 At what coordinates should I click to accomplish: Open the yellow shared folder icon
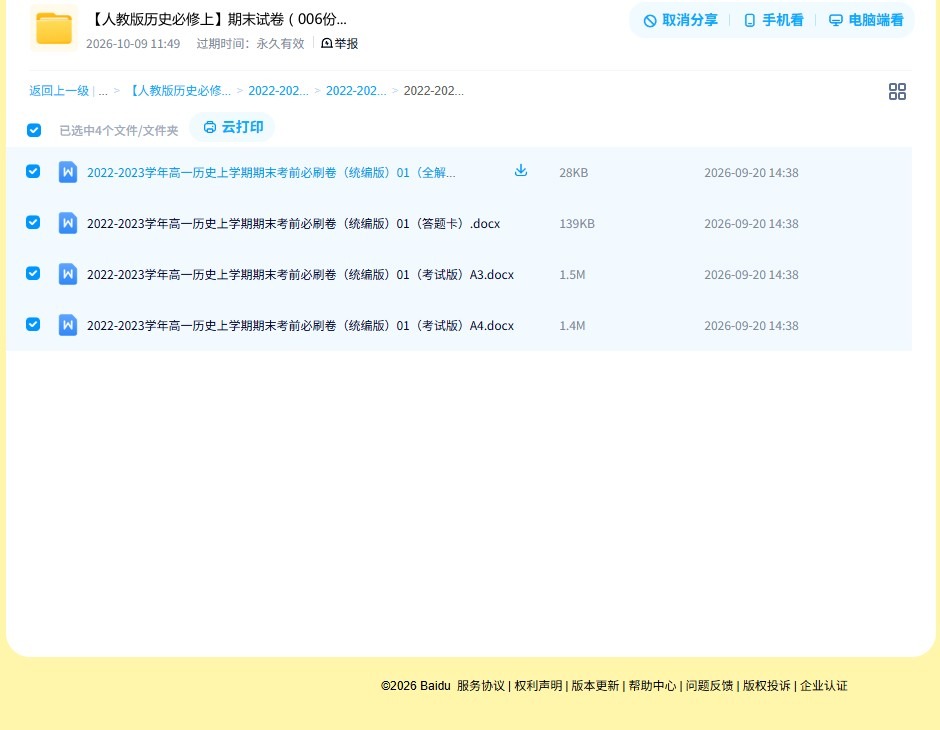click(54, 28)
